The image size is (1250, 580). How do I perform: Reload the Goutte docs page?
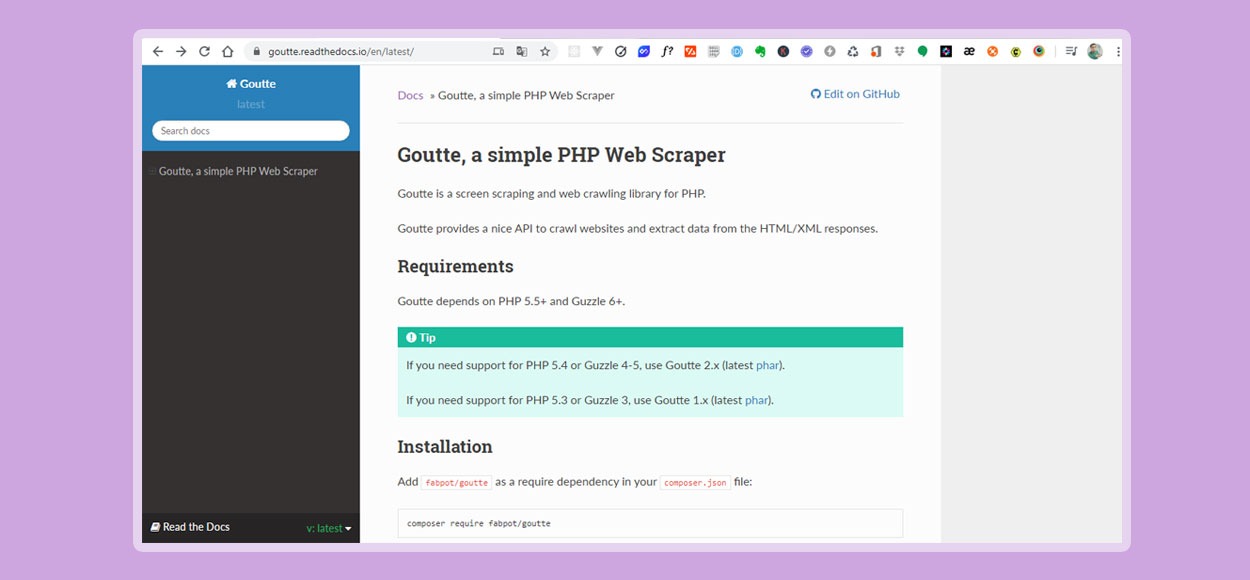[204, 51]
